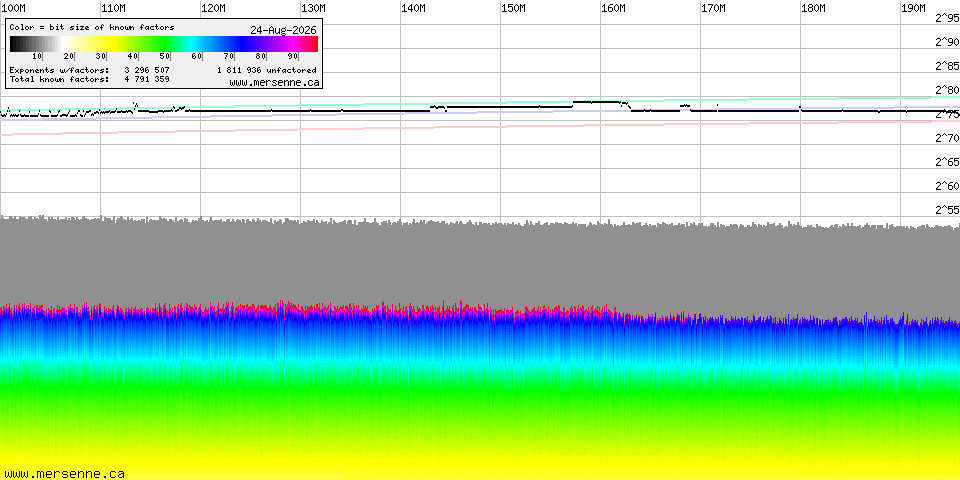
Task: Click the "1 811 936 unfactored" text
Action: 267,70
